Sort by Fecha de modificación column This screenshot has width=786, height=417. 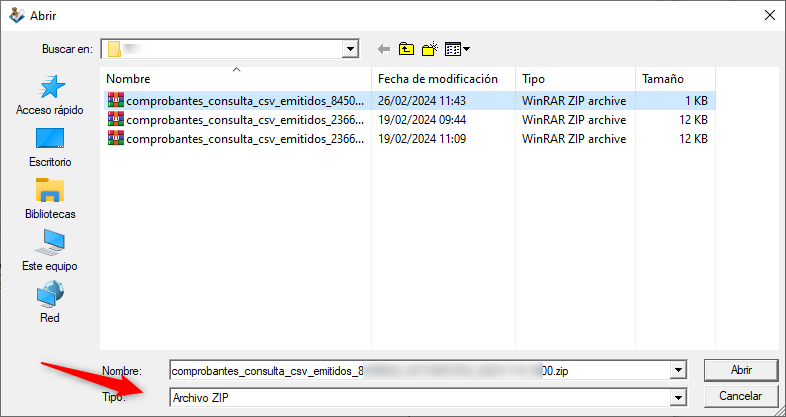click(438, 78)
